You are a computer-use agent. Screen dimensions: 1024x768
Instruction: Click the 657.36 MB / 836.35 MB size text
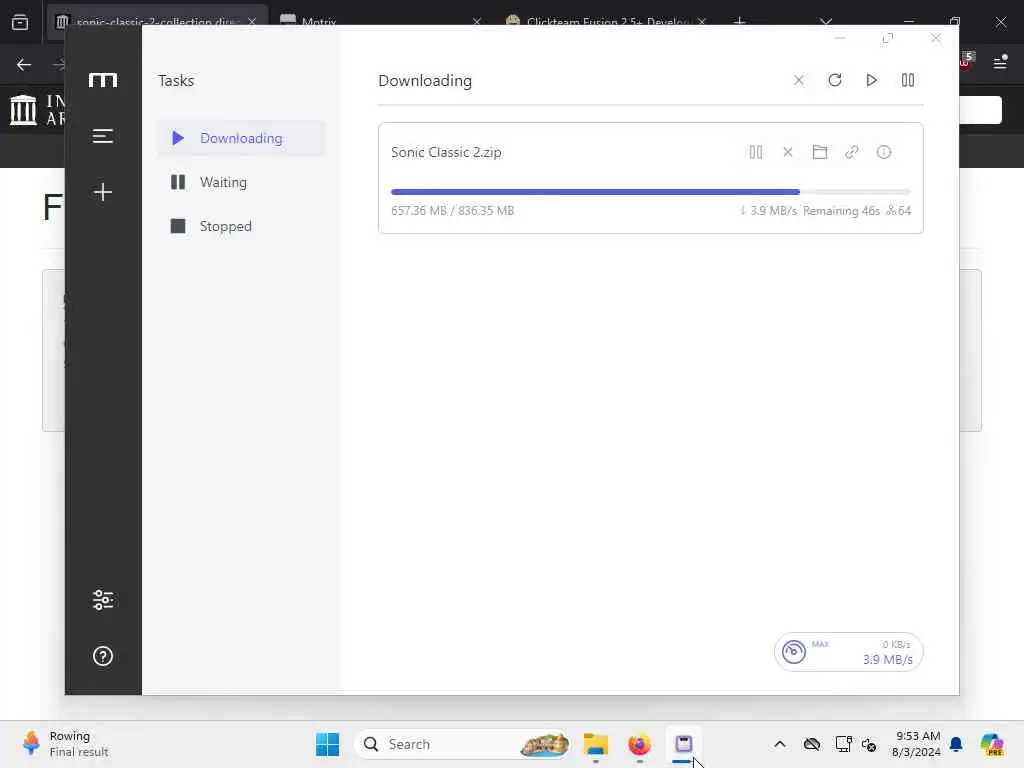pos(453,211)
